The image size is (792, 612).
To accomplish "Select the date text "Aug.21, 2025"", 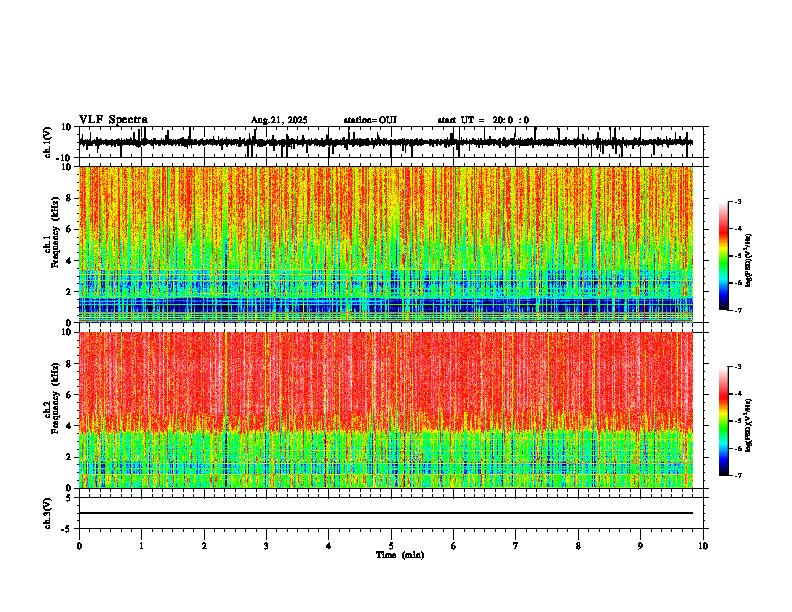I will [279, 120].
